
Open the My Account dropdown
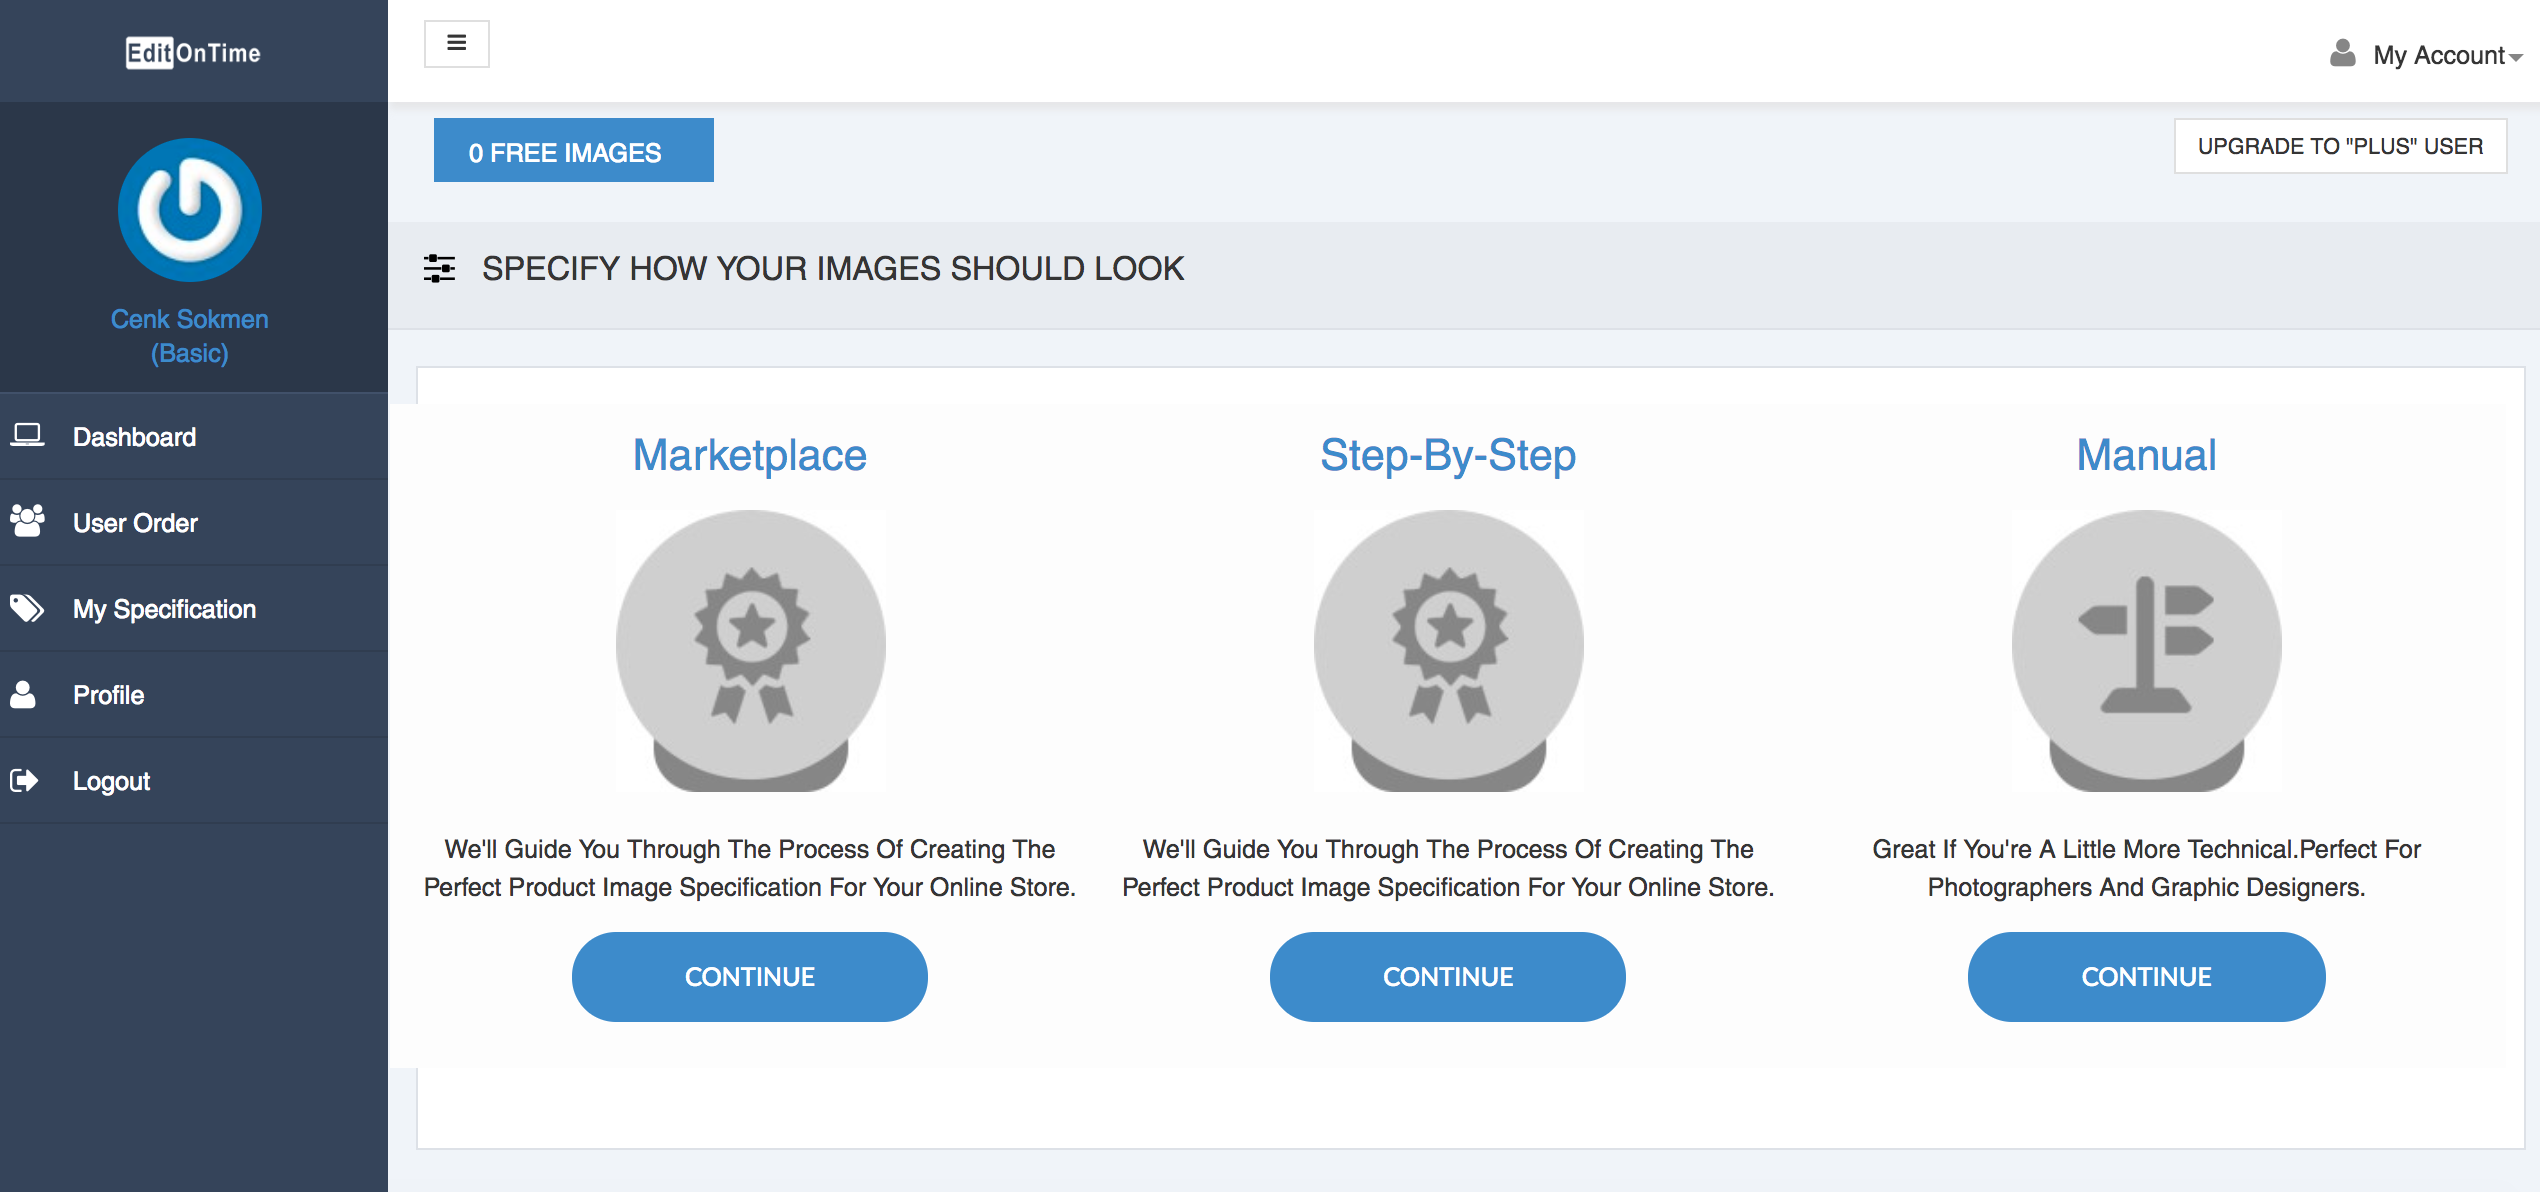coord(2447,55)
